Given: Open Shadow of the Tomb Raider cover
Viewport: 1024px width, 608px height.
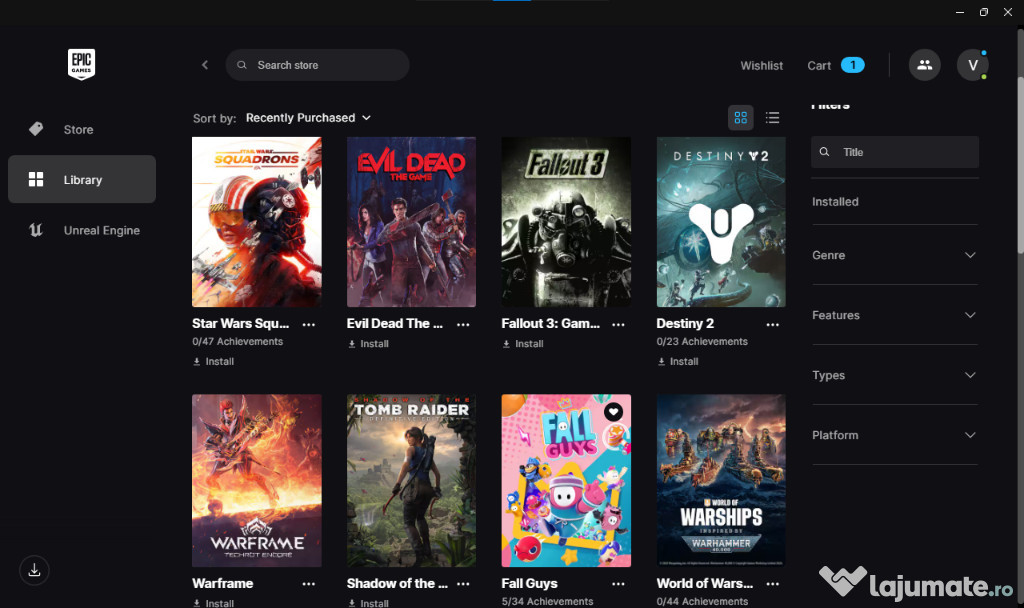Looking at the screenshot, I should [411, 481].
